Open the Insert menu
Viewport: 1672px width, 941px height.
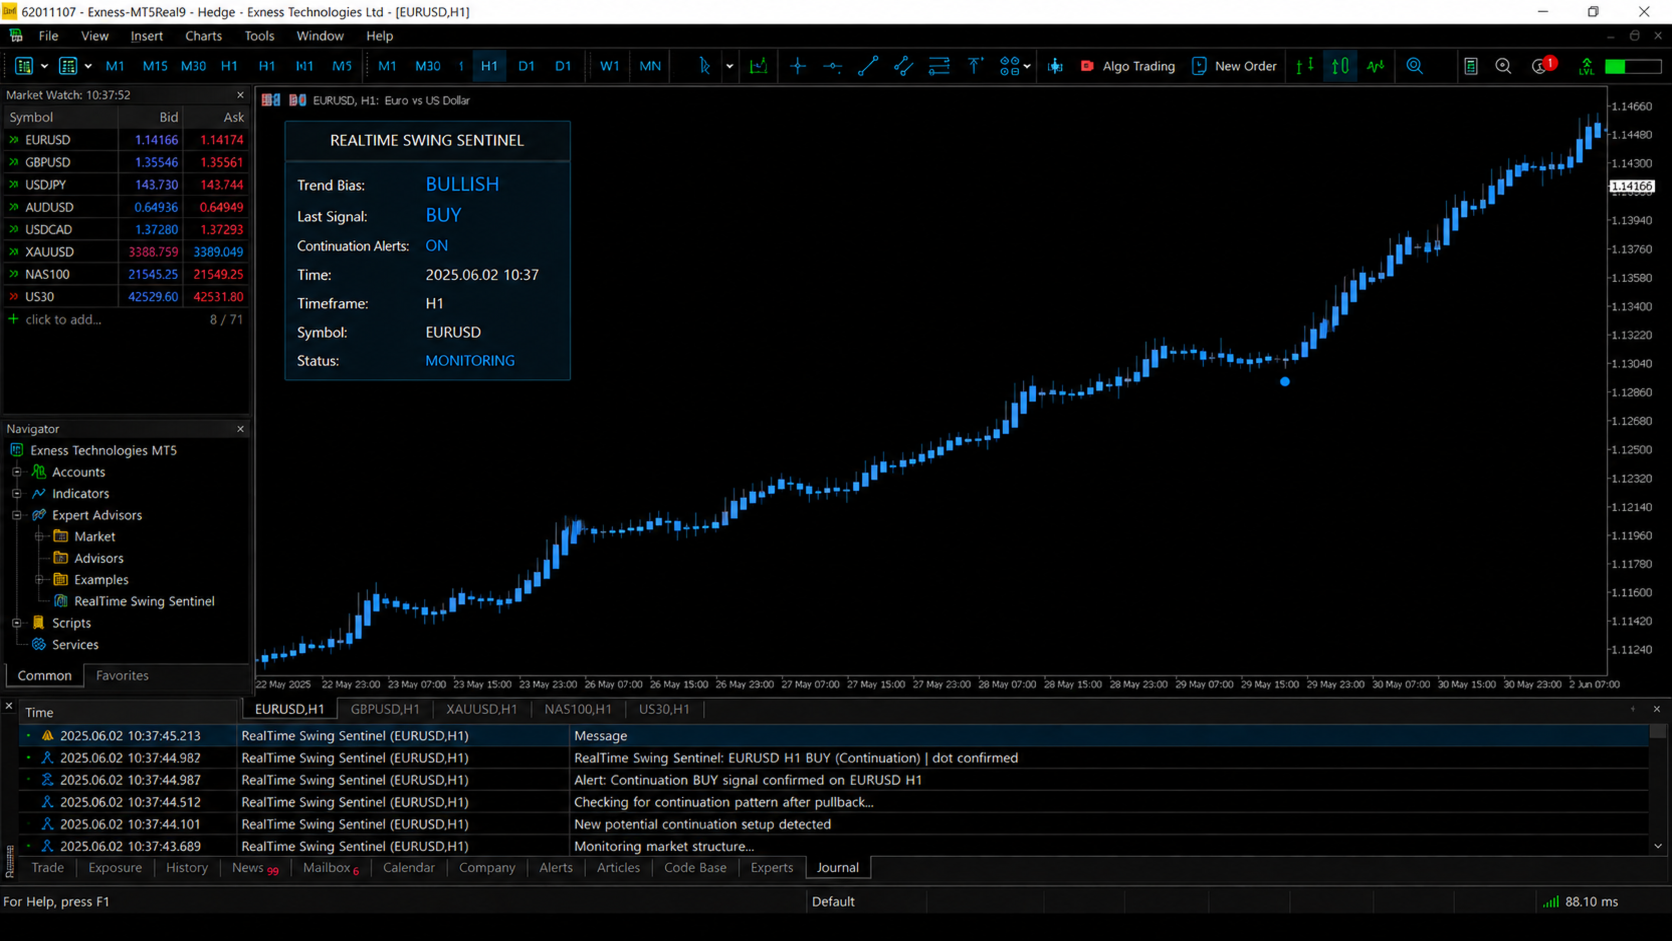coord(146,36)
